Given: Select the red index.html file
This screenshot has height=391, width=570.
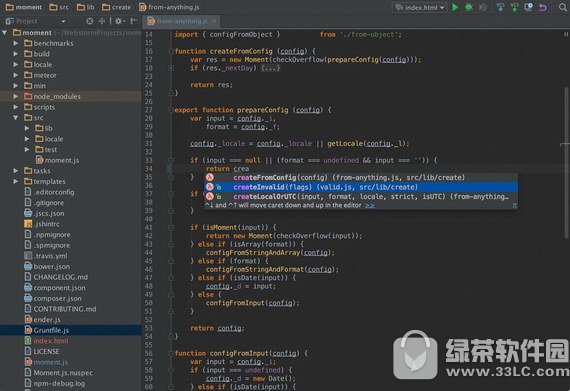Looking at the screenshot, I should coord(46,341).
